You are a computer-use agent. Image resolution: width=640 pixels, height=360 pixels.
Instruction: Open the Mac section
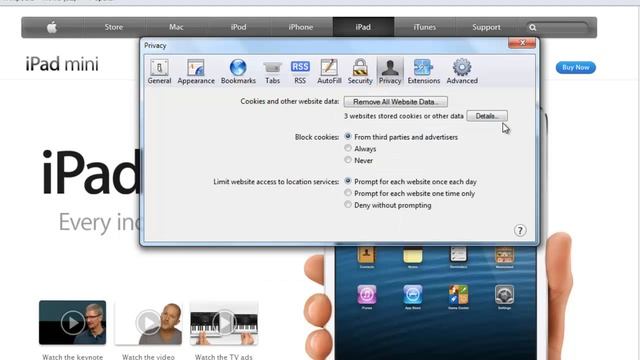coord(176,27)
